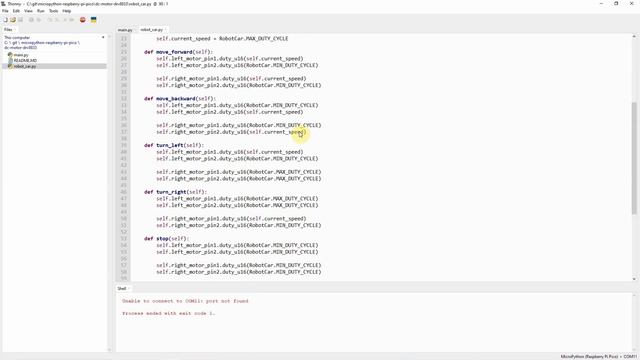Click the red Stop/Restart backend icon

click(x=82, y=20)
